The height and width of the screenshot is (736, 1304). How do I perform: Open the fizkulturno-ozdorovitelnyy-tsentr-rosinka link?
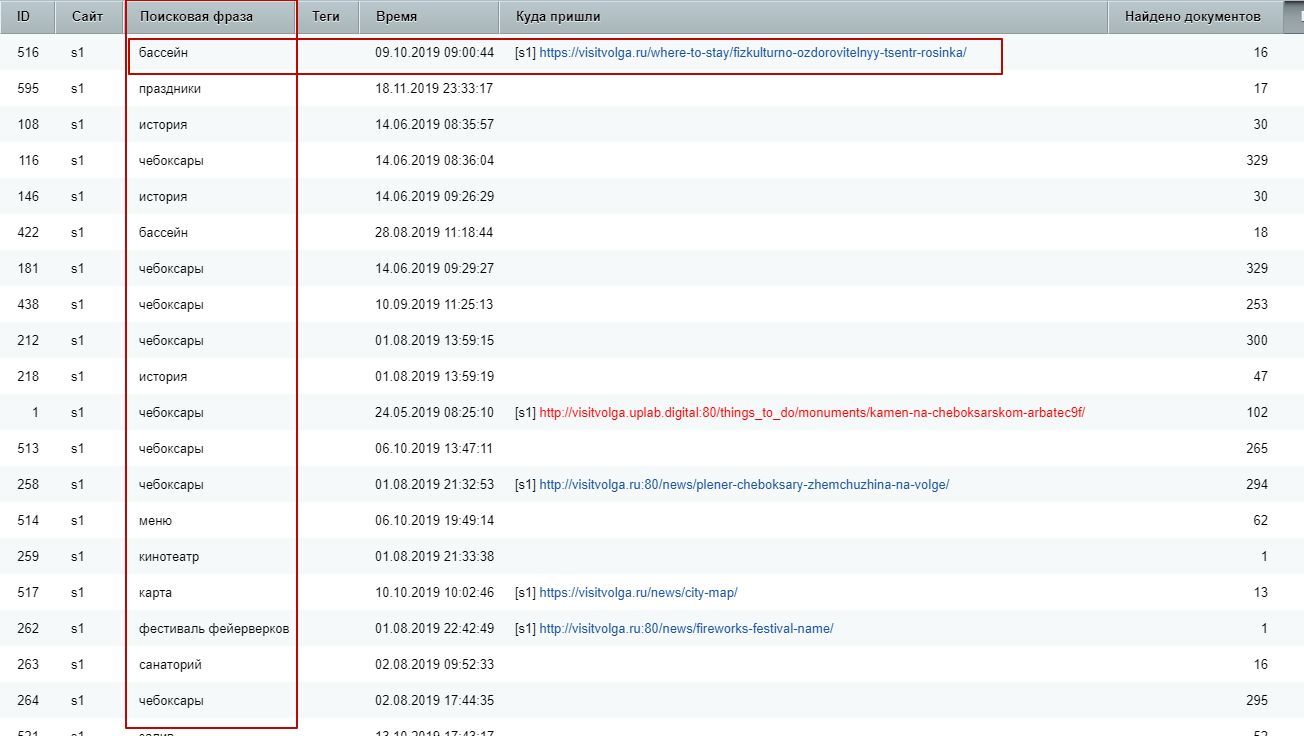pyautogui.click(x=753, y=53)
